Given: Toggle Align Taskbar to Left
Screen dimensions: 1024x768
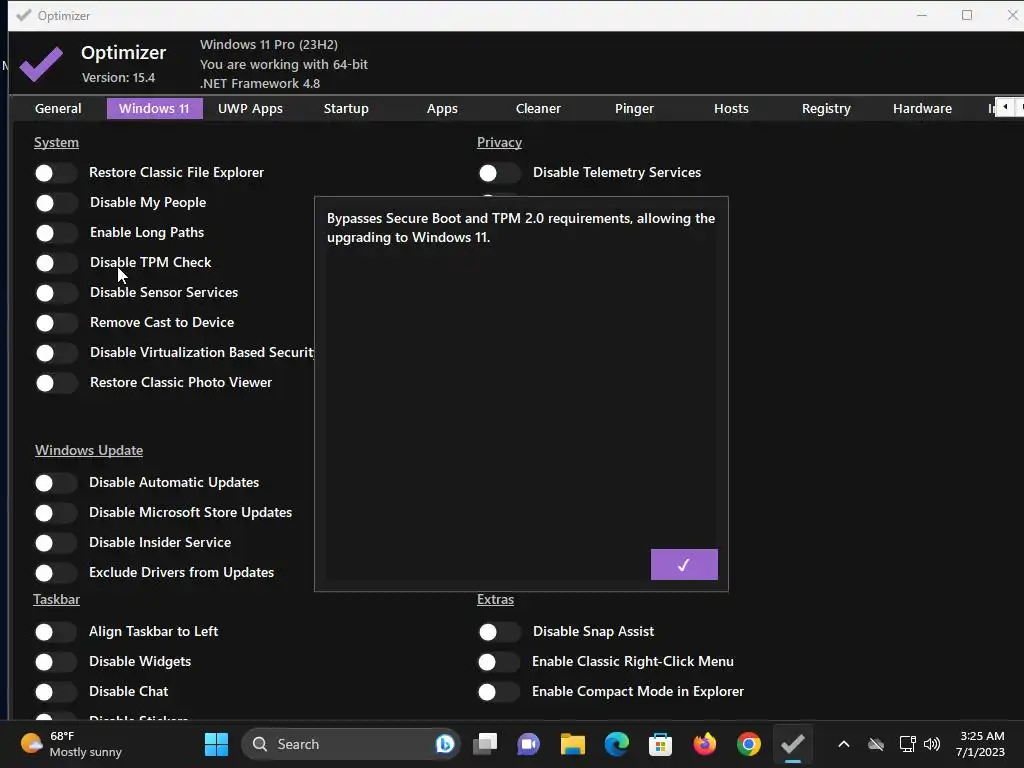Looking at the screenshot, I should tap(56, 632).
